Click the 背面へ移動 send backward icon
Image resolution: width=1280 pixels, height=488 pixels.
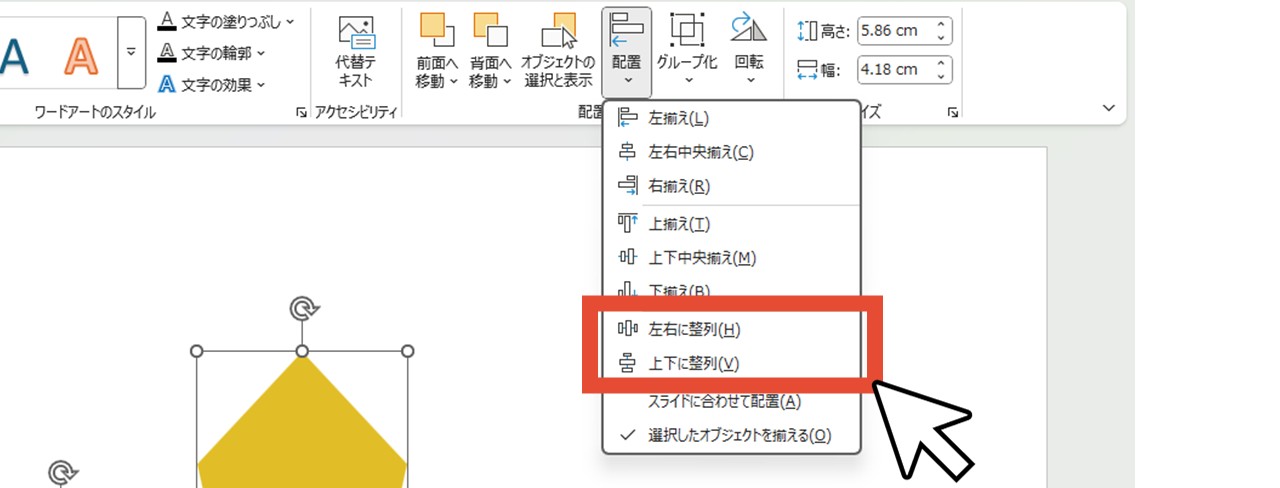pos(490,31)
